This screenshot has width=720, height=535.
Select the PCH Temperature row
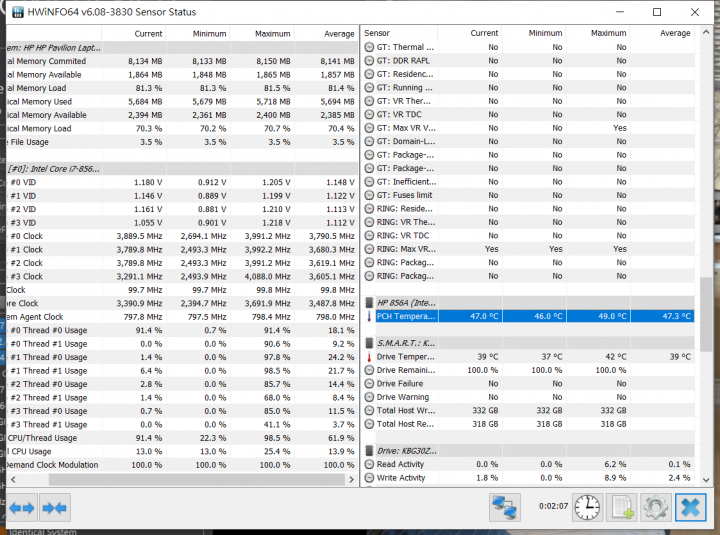pos(529,316)
